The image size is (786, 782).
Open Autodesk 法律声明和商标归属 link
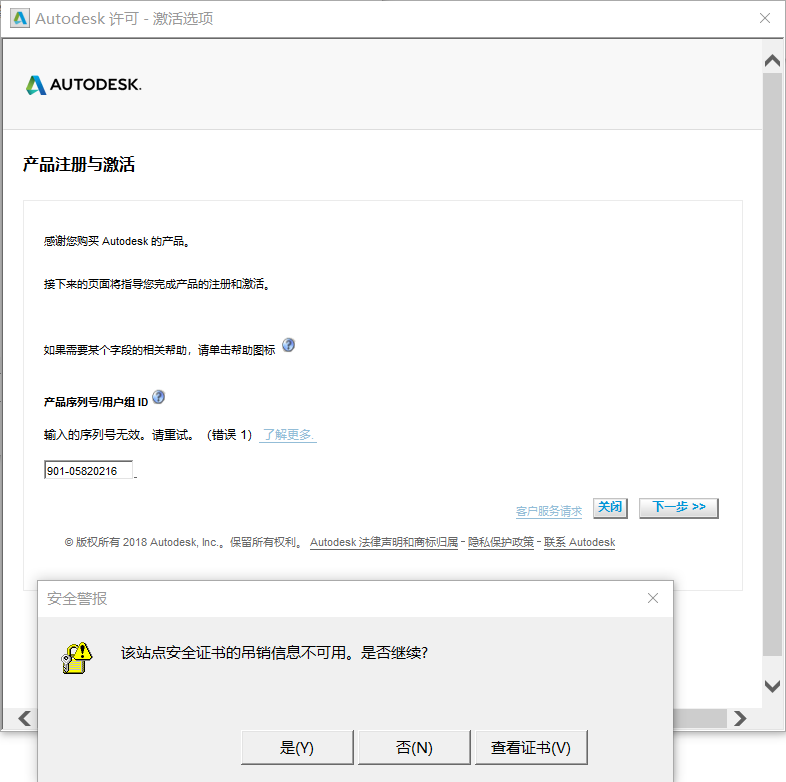384,542
